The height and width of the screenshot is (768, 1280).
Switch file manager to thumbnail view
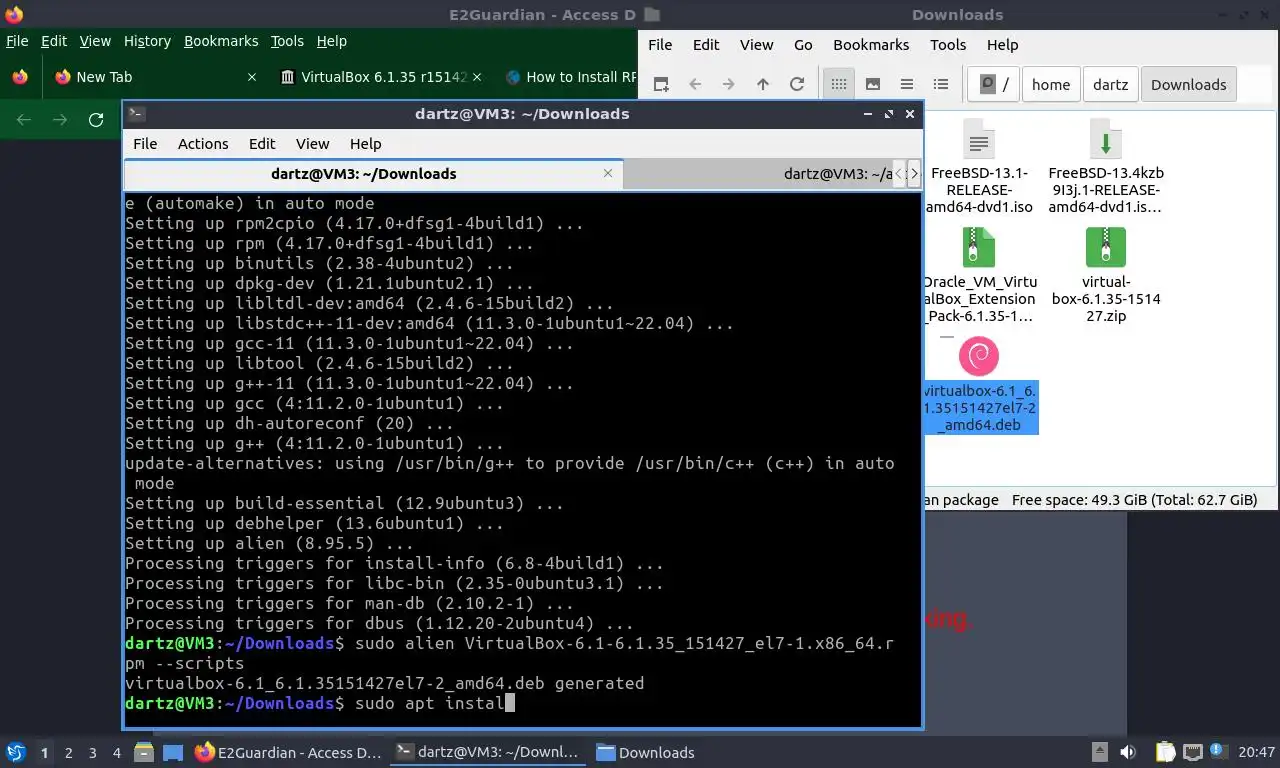[x=873, y=85]
